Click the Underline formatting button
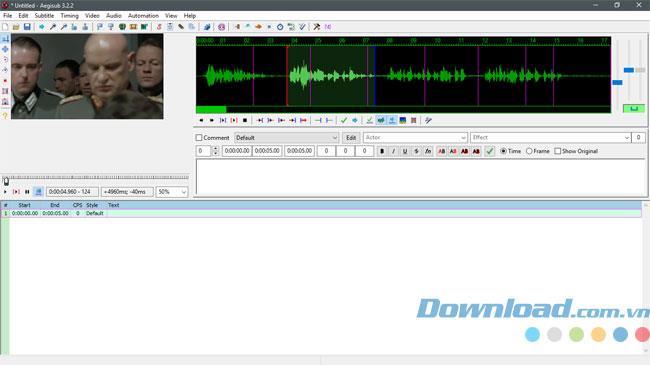 (x=405, y=151)
